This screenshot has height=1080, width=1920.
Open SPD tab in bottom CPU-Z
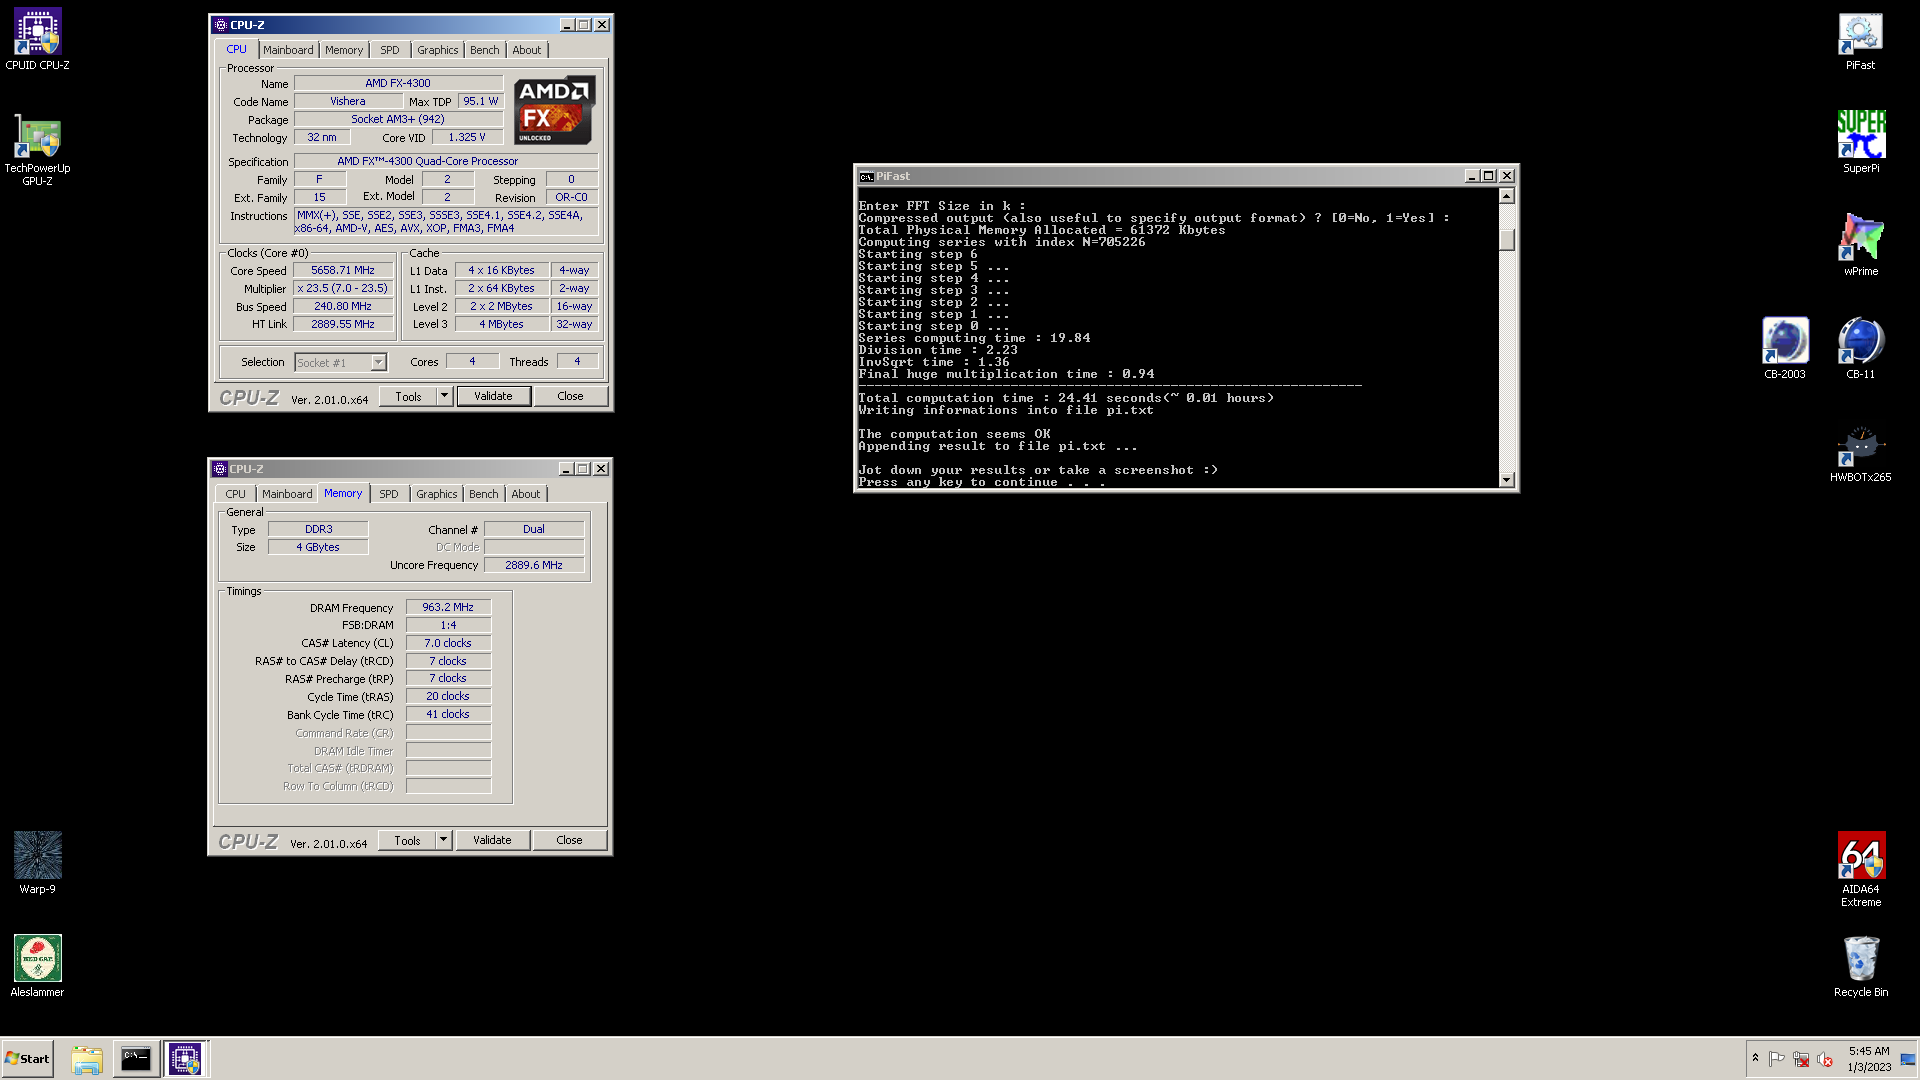point(388,494)
